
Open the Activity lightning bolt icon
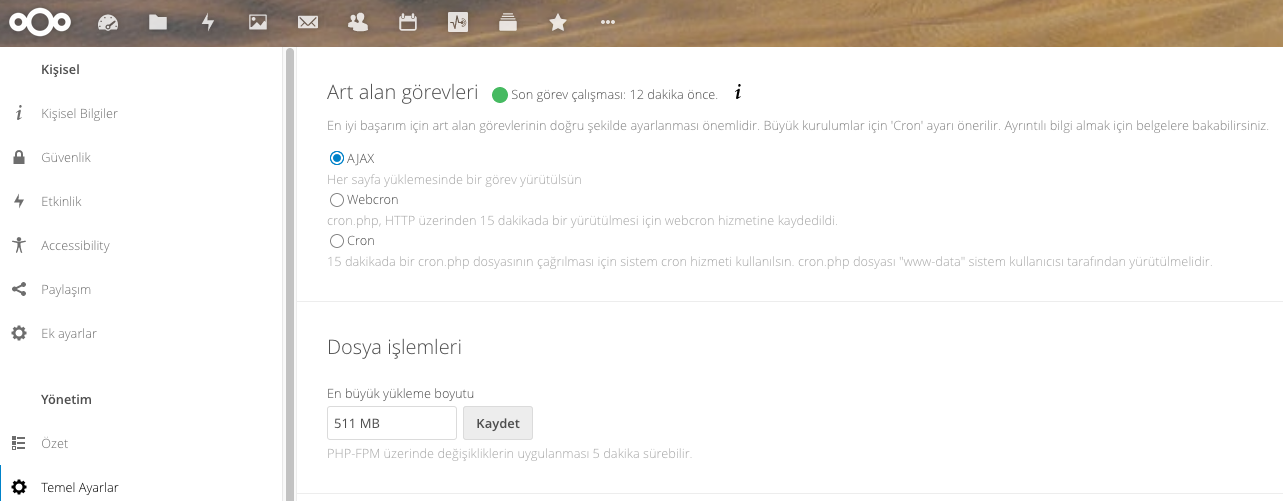click(208, 23)
